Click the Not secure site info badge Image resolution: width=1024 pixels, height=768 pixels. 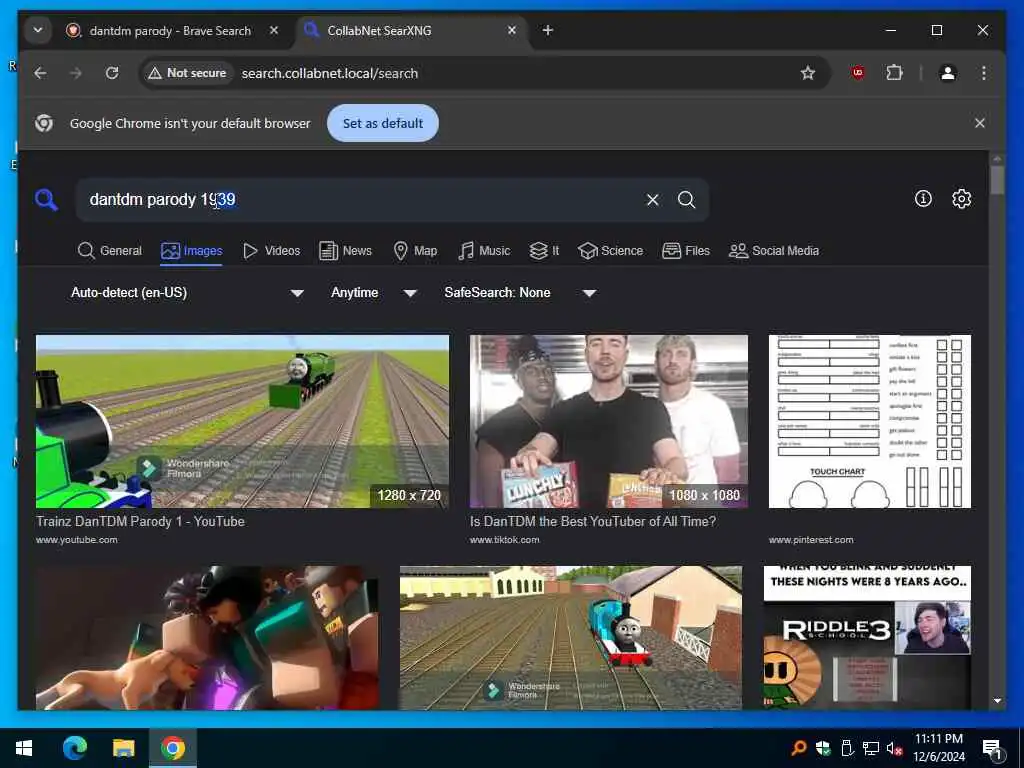click(x=187, y=73)
